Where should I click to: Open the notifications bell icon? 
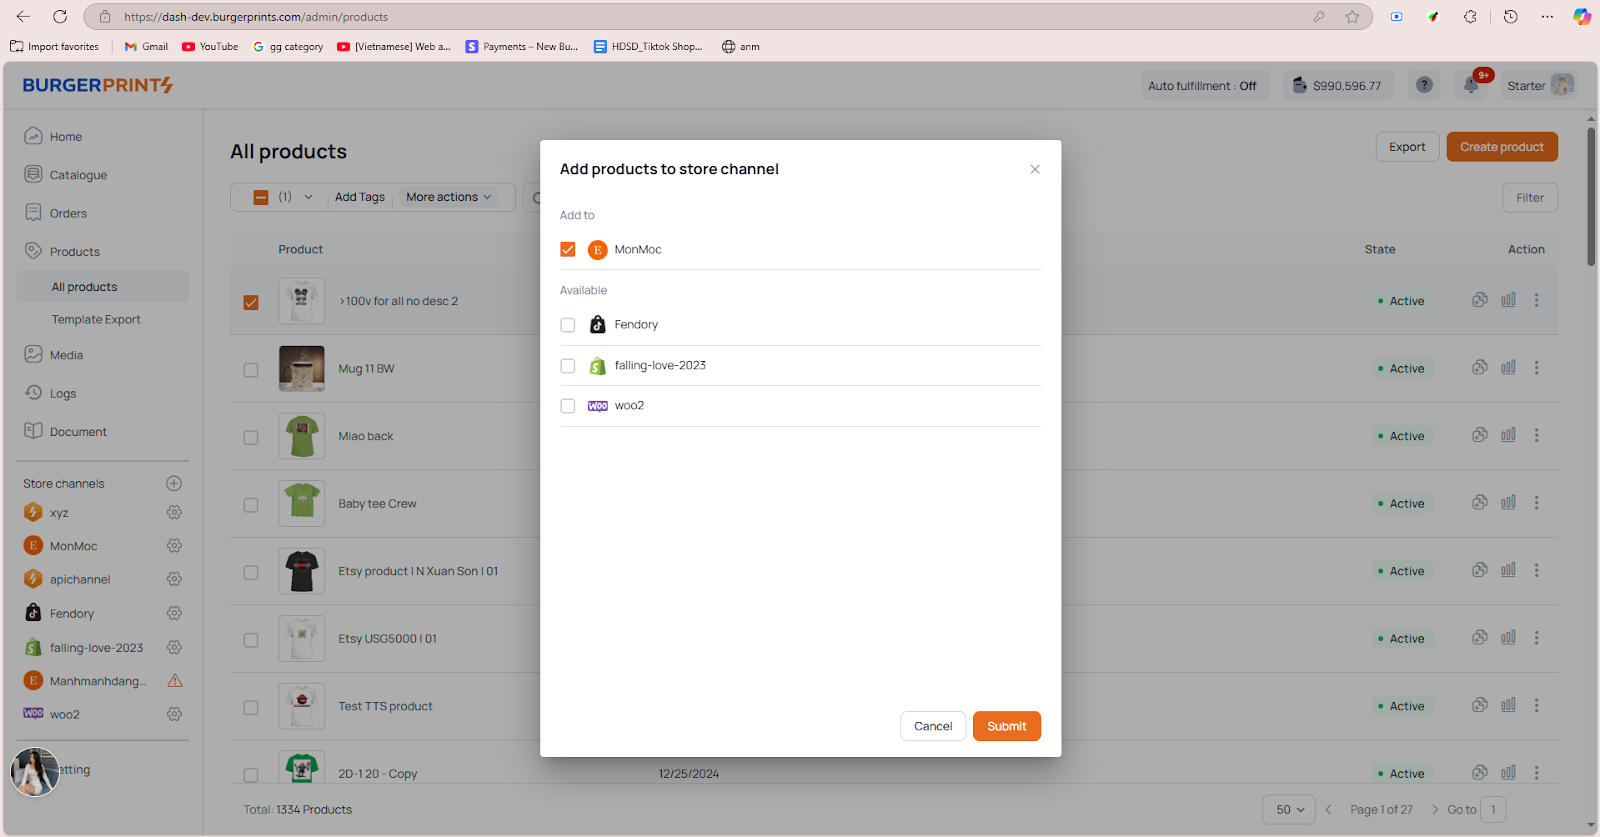(x=1472, y=85)
